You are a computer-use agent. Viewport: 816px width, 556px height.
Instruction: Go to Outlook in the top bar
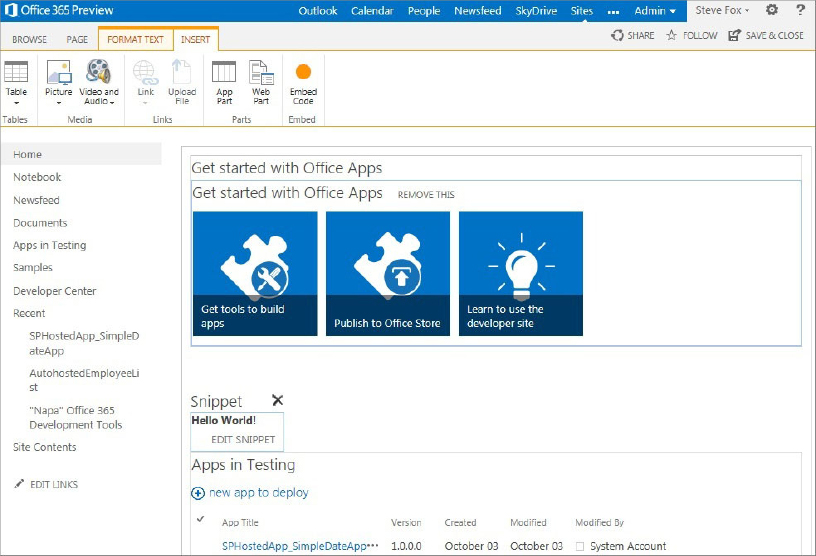pyautogui.click(x=317, y=10)
